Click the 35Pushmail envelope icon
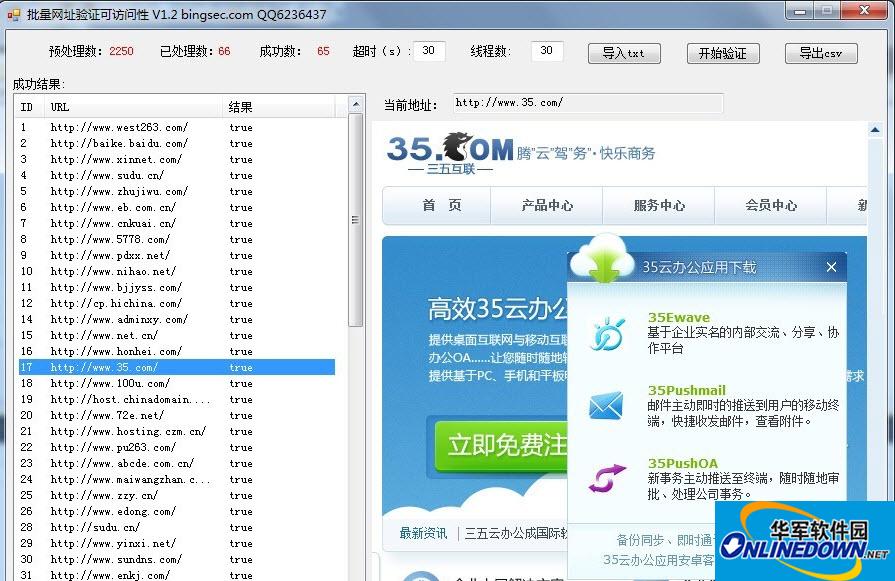The height and width of the screenshot is (581, 895). coord(606,406)
